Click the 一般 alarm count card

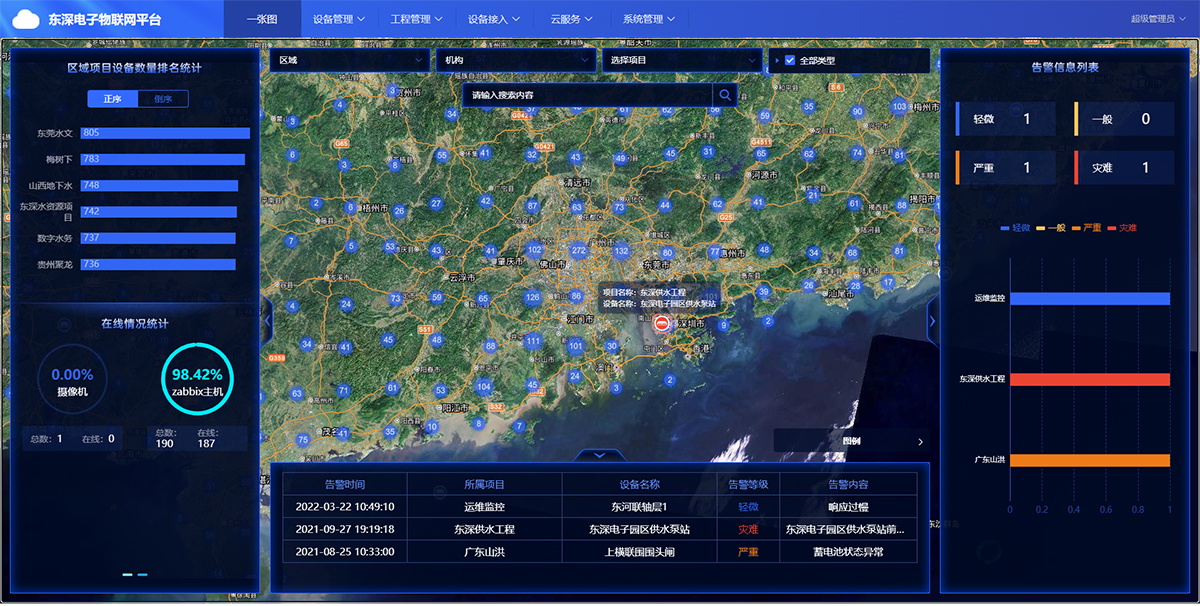(x=1124, y=119)
